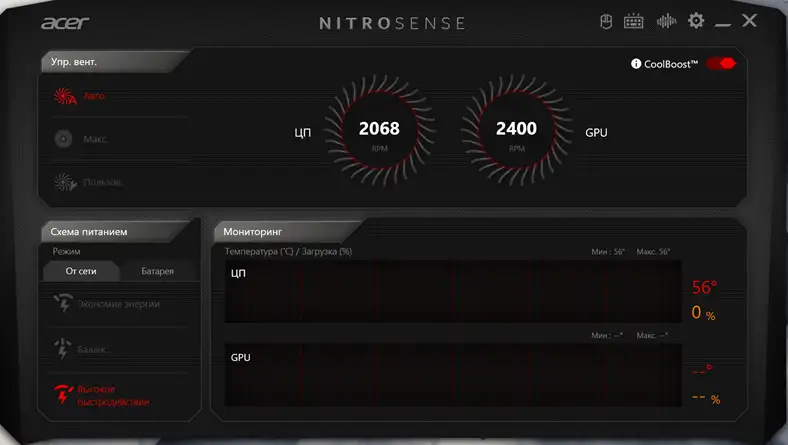Minimize the NitroSense window
This screenshot has width=788, height=445.
pos(723,24)
